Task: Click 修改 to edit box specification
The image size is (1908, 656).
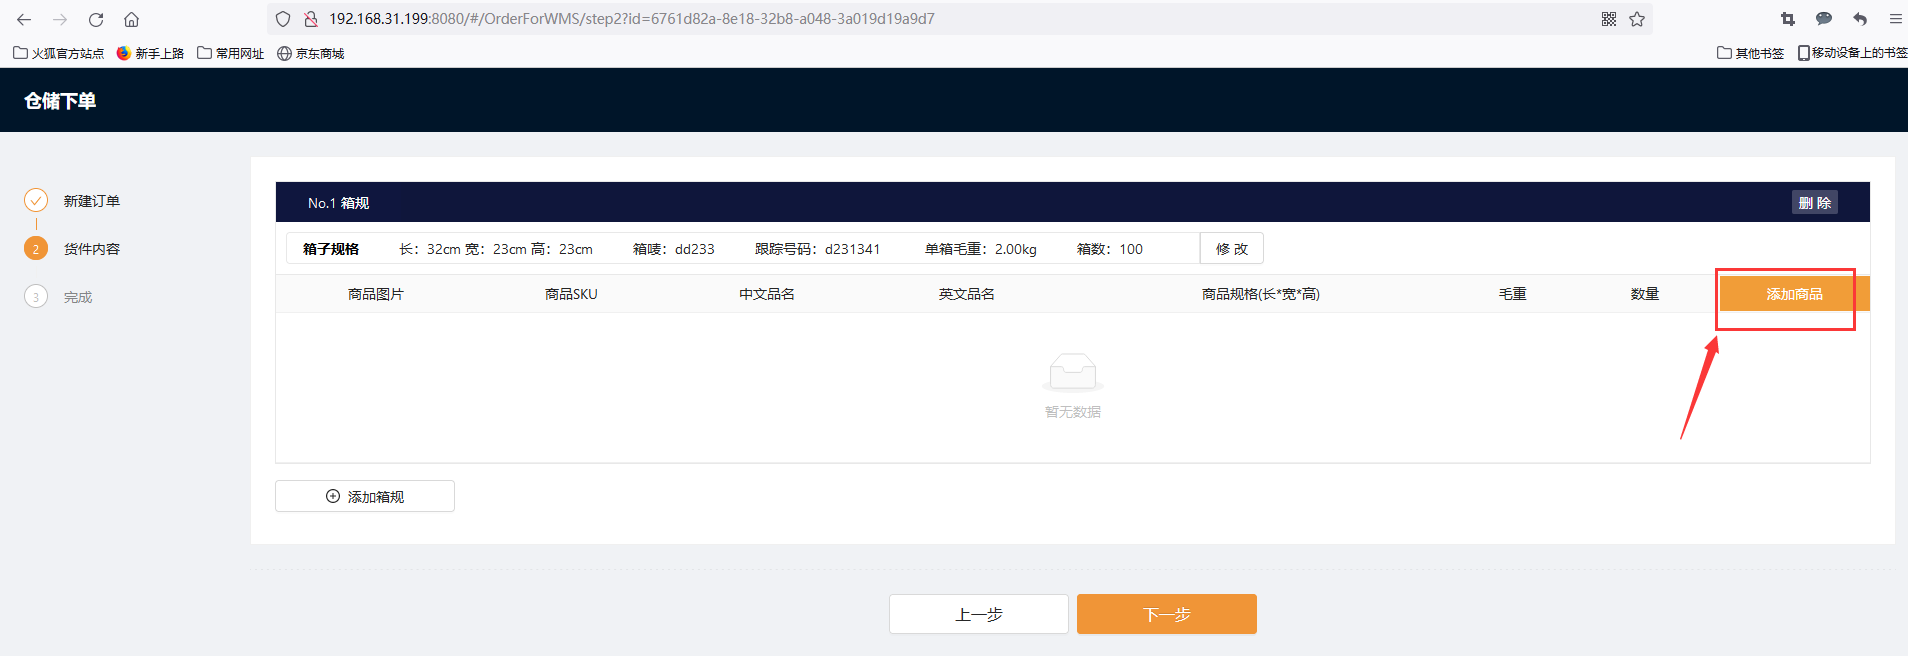Action: (1231, 249)
